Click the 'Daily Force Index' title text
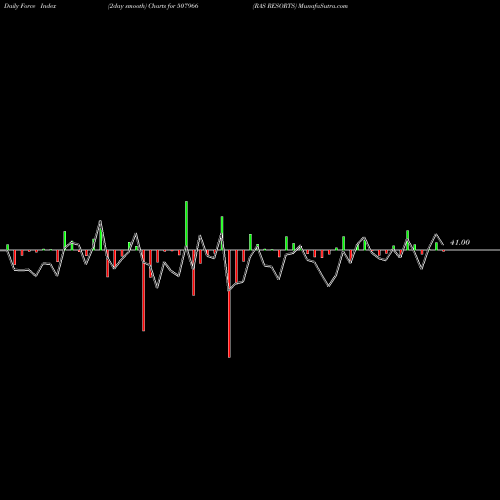The image size is (500, 500). (x=30, y=6)
